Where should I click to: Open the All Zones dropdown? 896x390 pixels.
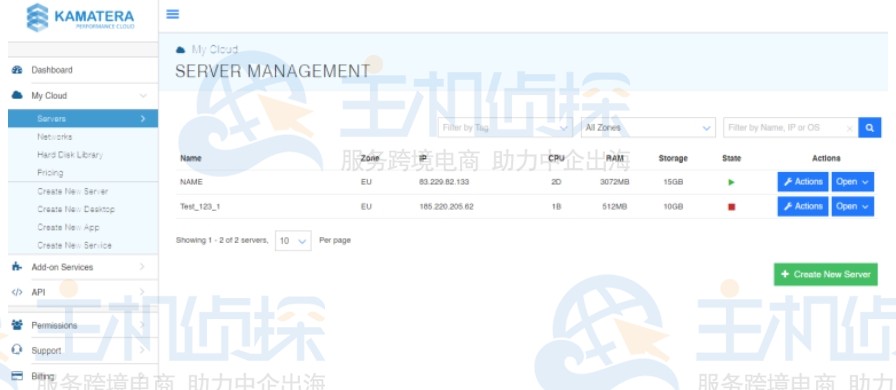point(648,128)
